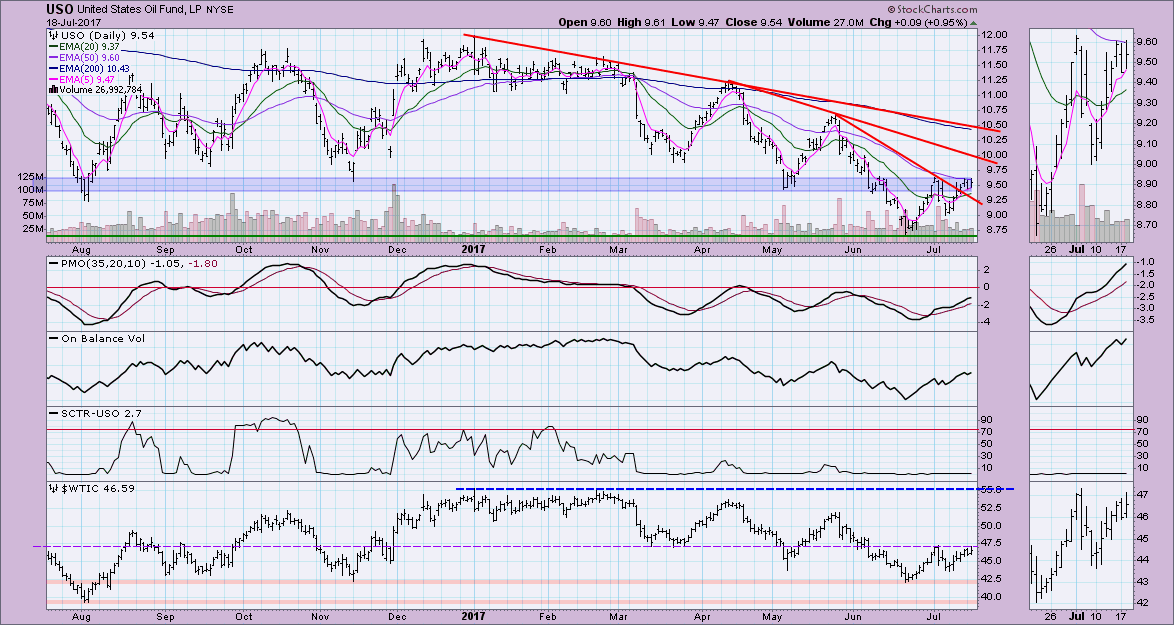Click the black line marker before PMO(35,20,10)
The width and height of the screenshot is (1174, 625).
point(52,263)
